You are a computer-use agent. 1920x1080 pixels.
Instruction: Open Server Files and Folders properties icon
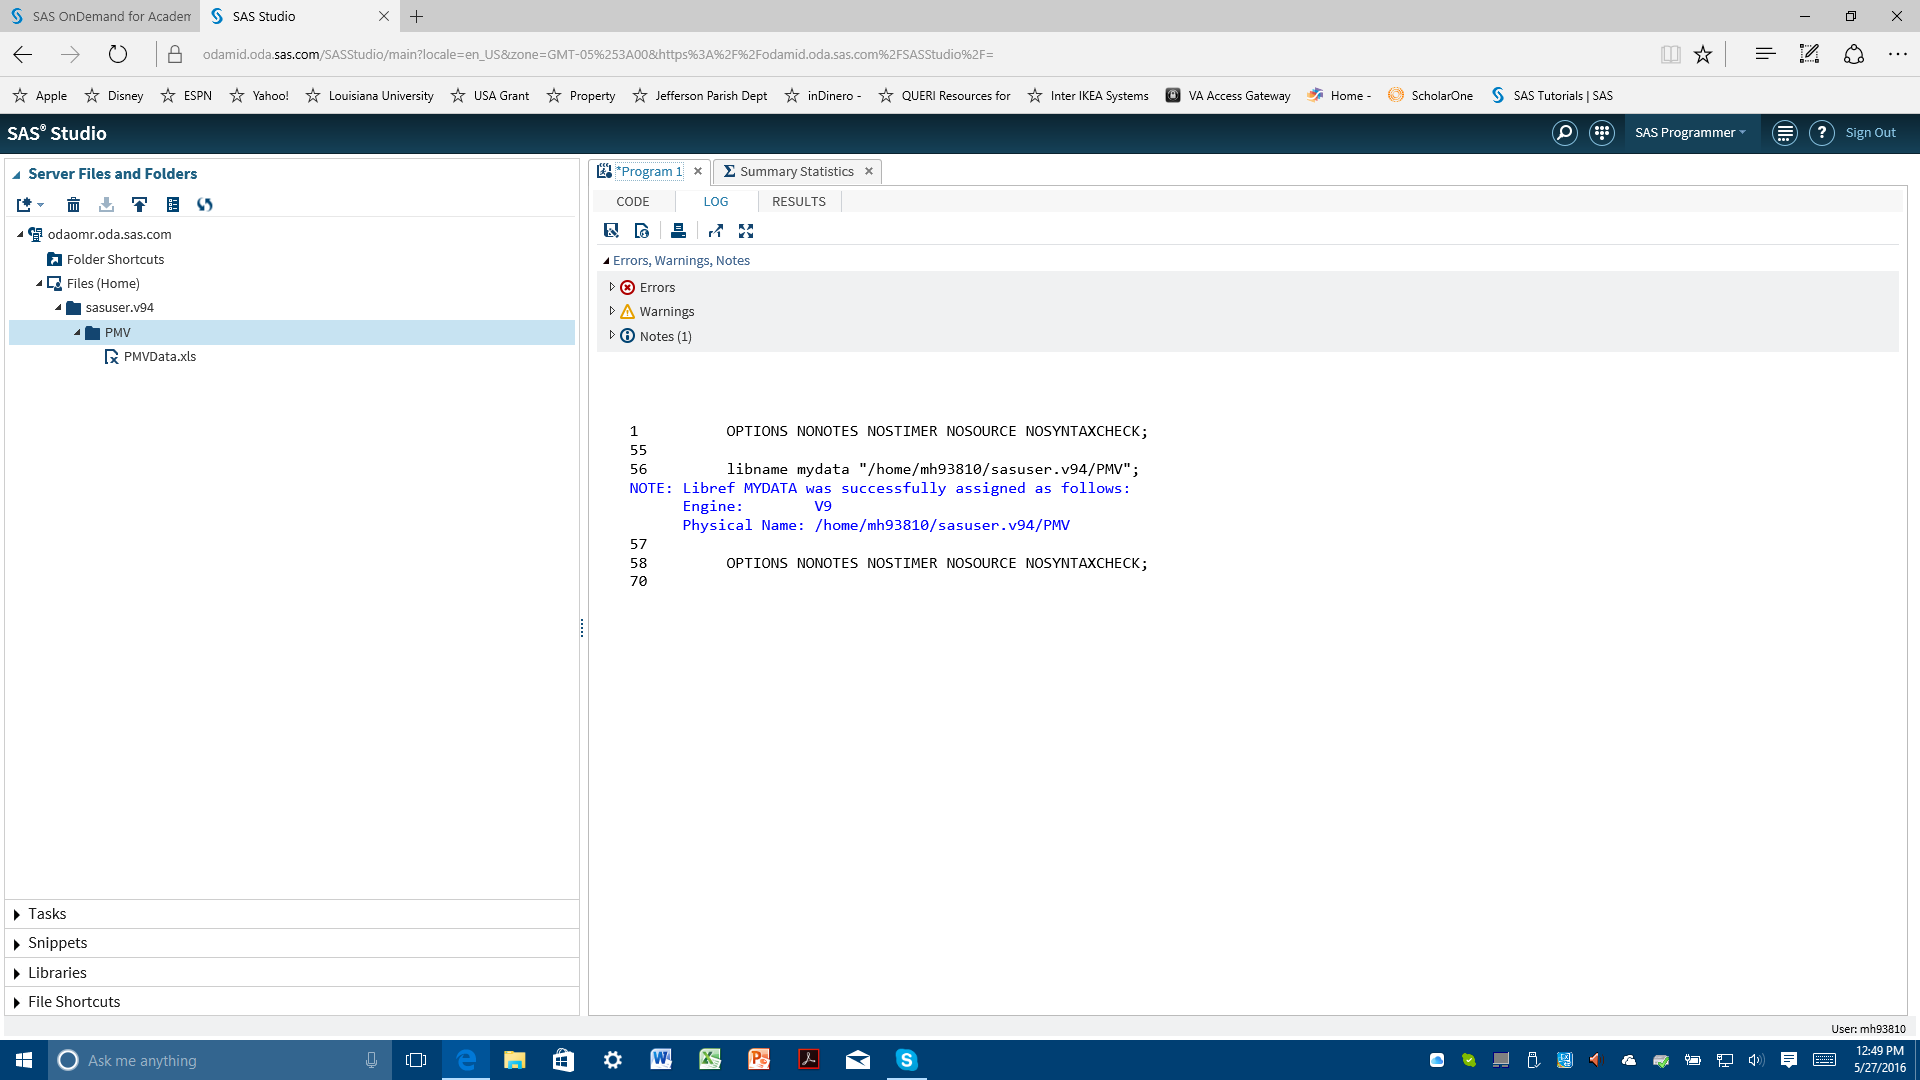[x=173, y=205]
